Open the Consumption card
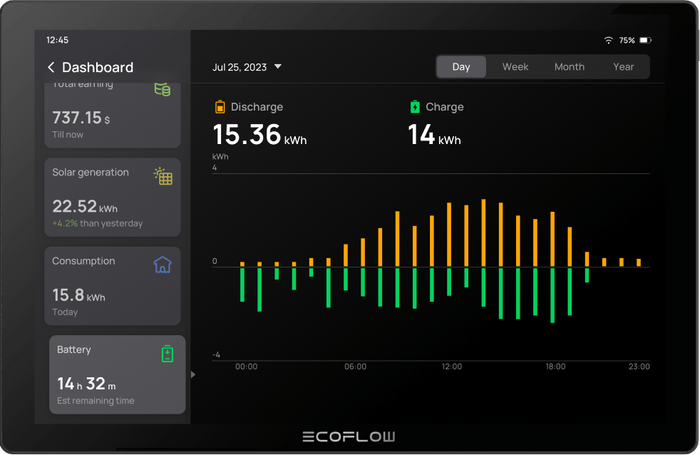Screen dimensions: 700x455 113,285
